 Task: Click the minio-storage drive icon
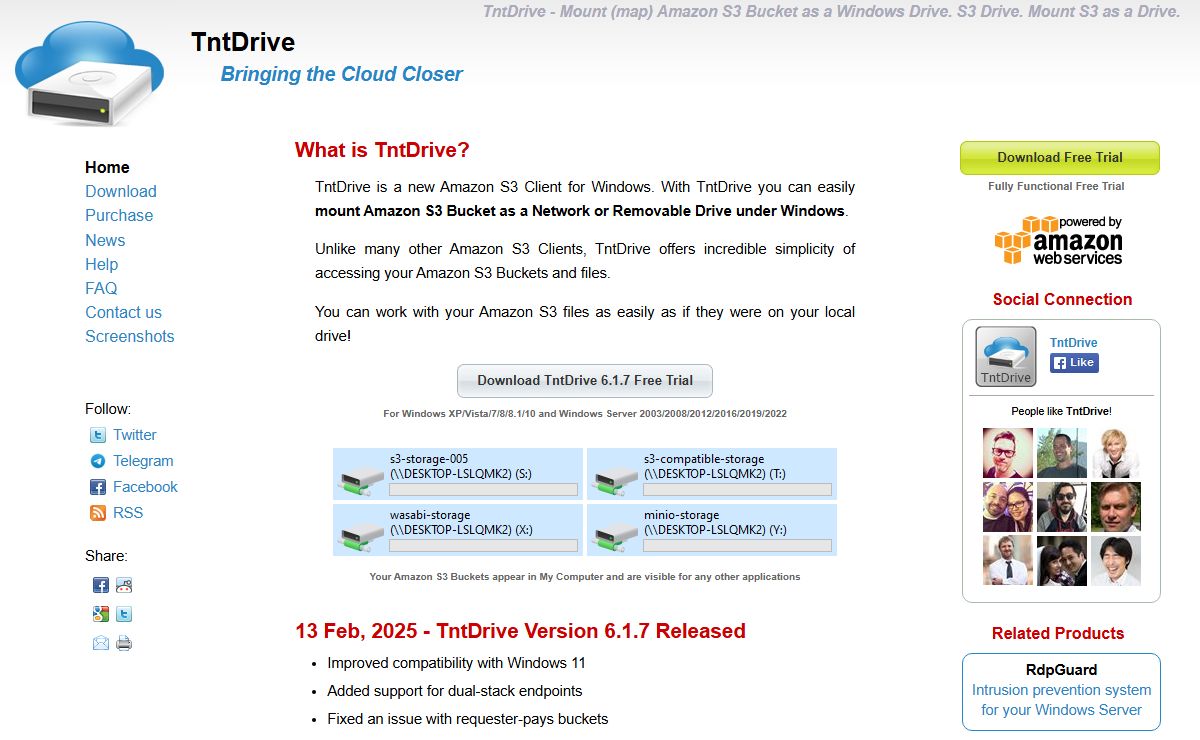pyautogui.click(x=615, y=535)
